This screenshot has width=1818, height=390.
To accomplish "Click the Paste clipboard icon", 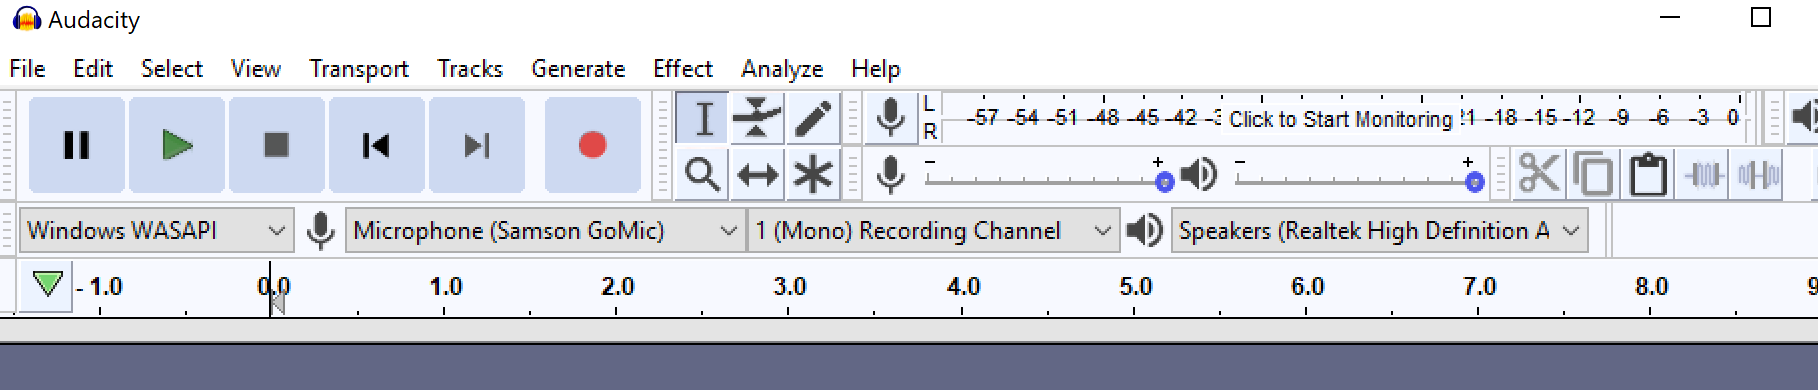I will click(1648, 174).
